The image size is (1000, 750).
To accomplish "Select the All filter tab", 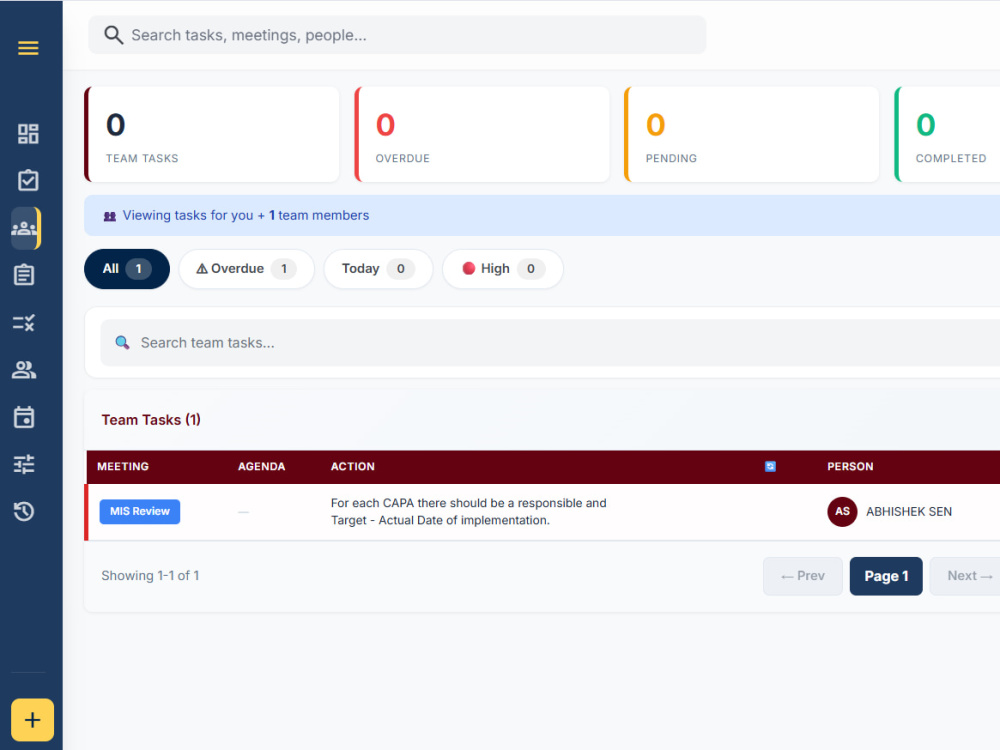I will coord(127,268).
